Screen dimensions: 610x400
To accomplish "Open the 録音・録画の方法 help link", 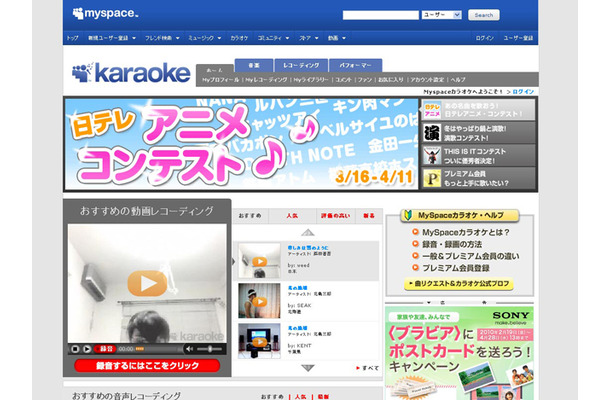I will [x=452, y=244].
